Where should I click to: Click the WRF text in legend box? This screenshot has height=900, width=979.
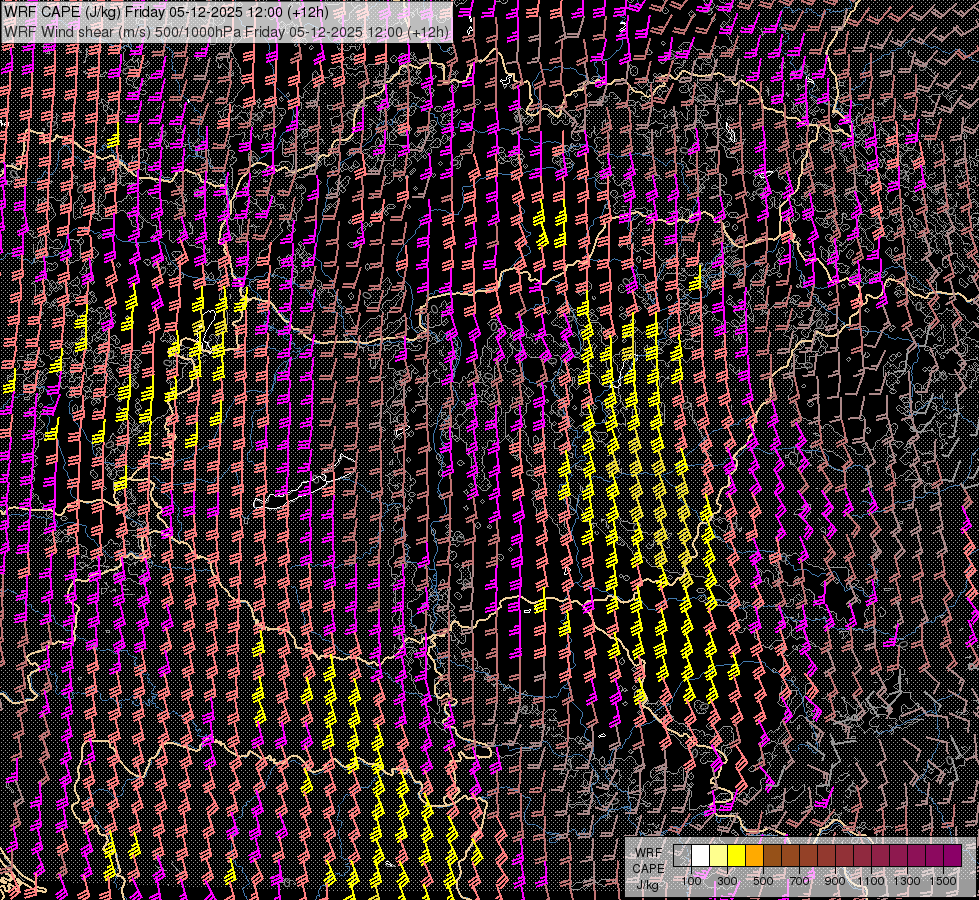(x=647, y=852)
